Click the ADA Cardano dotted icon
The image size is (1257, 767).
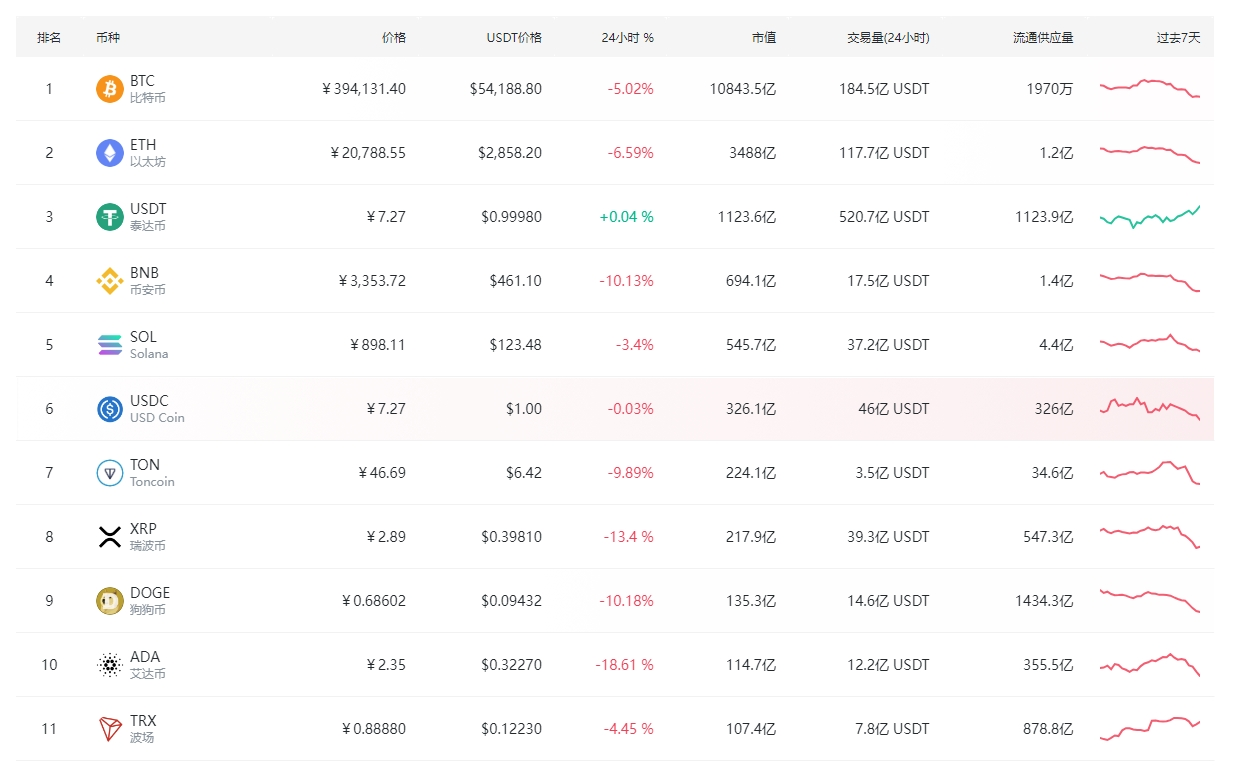click(x=109, y=665)
